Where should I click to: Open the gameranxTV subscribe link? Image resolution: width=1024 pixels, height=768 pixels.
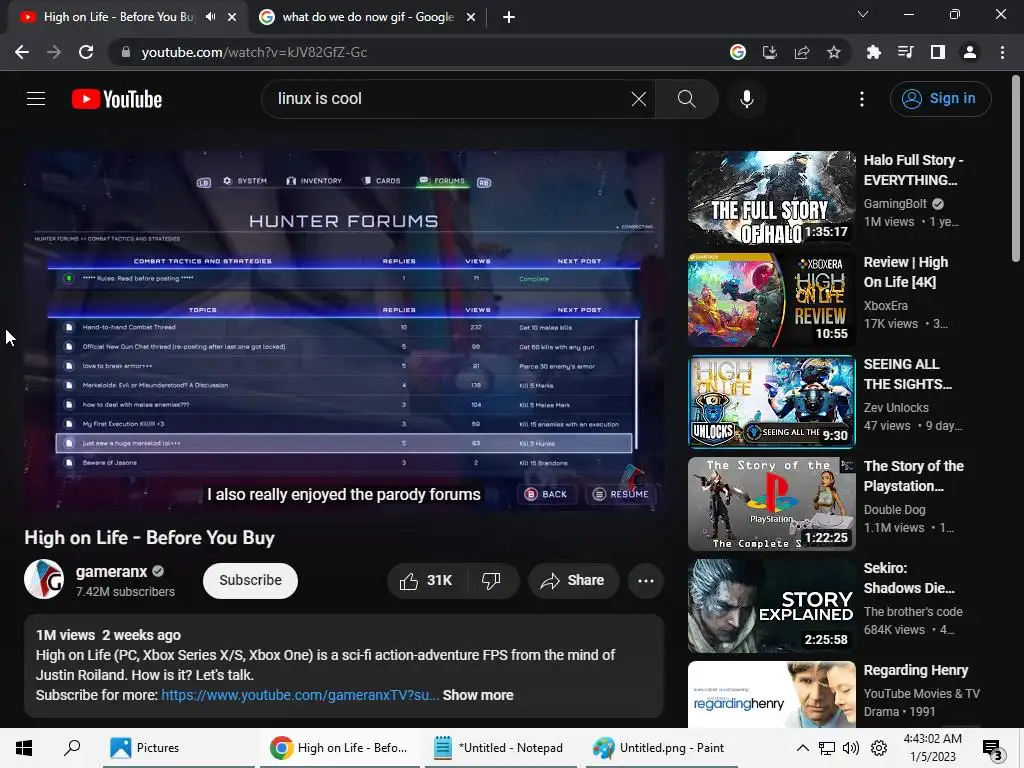[300, 695]
